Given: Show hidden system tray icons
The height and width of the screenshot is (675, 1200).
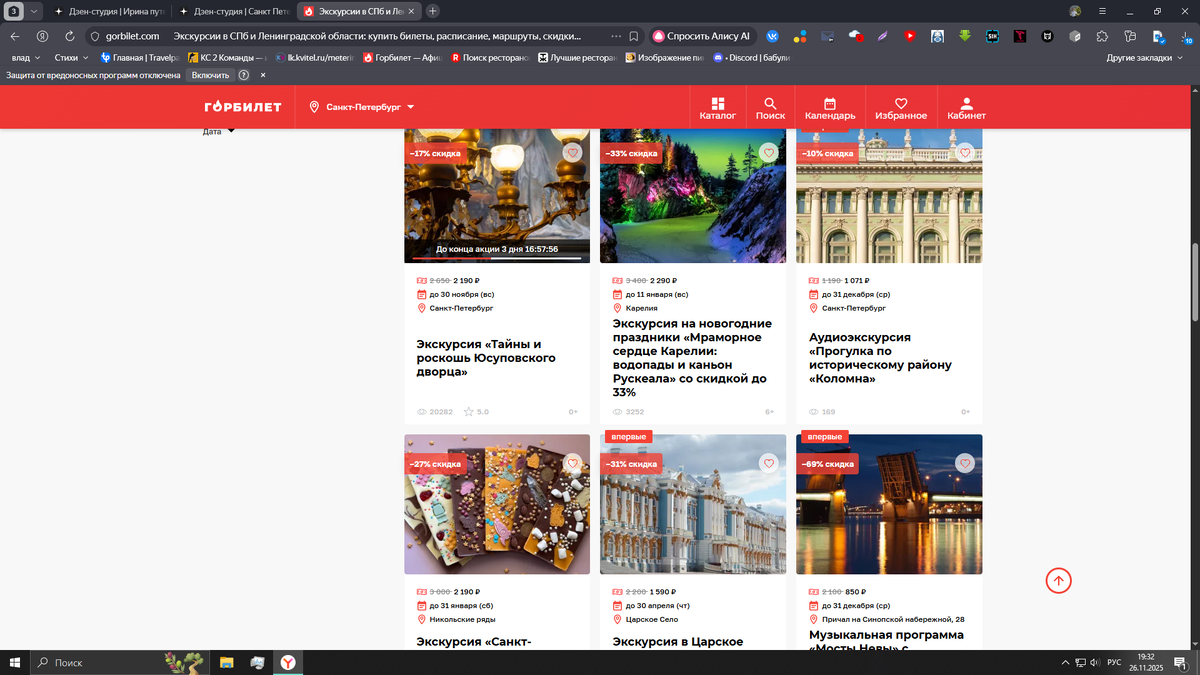Looking at the screenshot, I should pos(1065,663).
